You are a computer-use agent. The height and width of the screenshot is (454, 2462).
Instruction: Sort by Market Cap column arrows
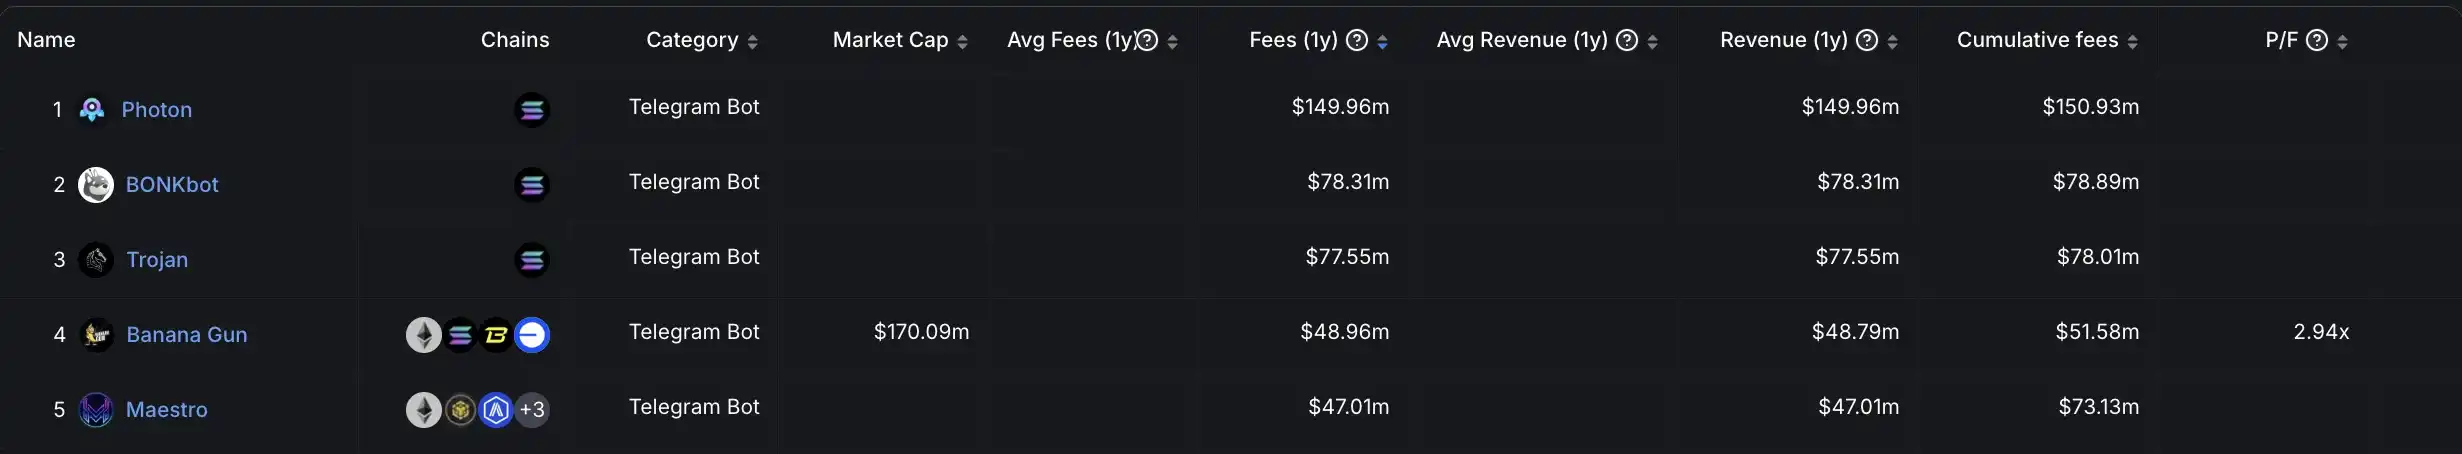pyautogui.click(x=963, y=41)
